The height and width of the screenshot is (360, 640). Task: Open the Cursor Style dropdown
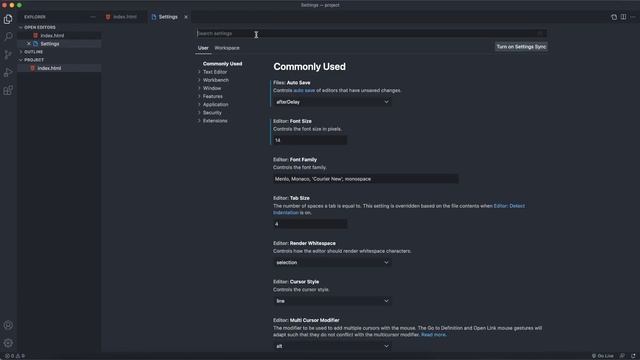332,301
